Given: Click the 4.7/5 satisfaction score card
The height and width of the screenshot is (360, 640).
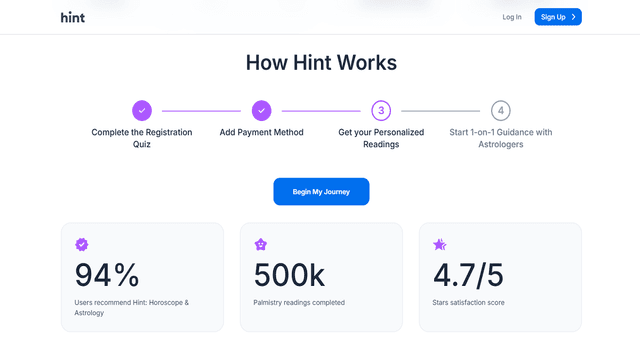Looking at the screenshot, I should [500, 277].
